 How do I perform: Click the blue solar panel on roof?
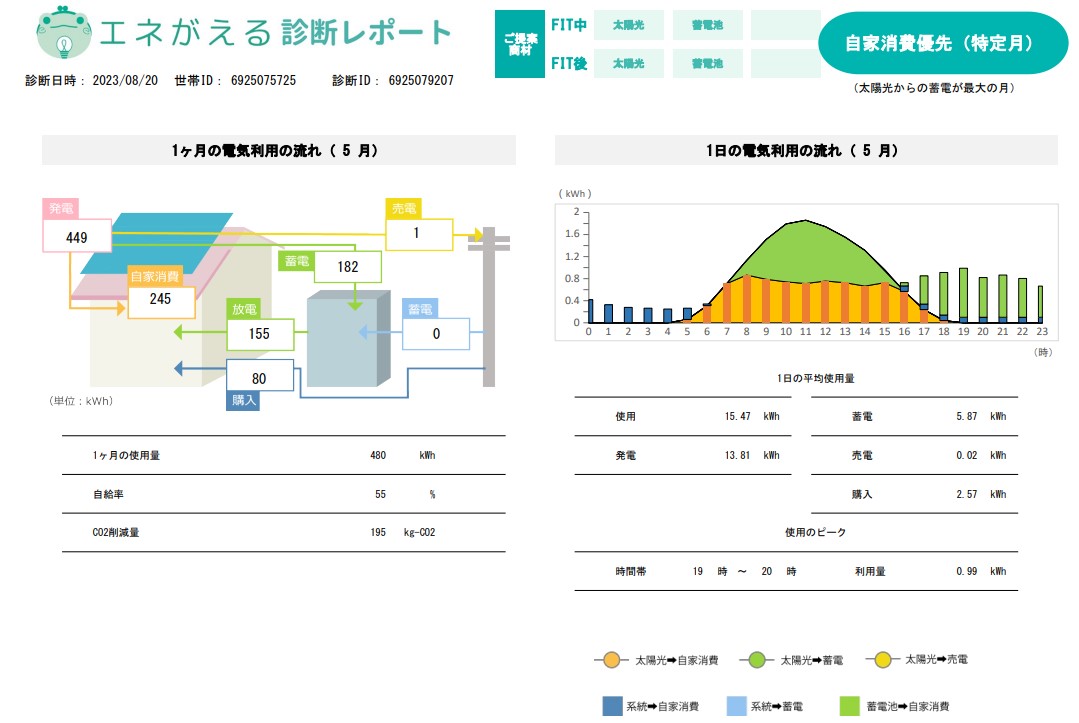157,243
